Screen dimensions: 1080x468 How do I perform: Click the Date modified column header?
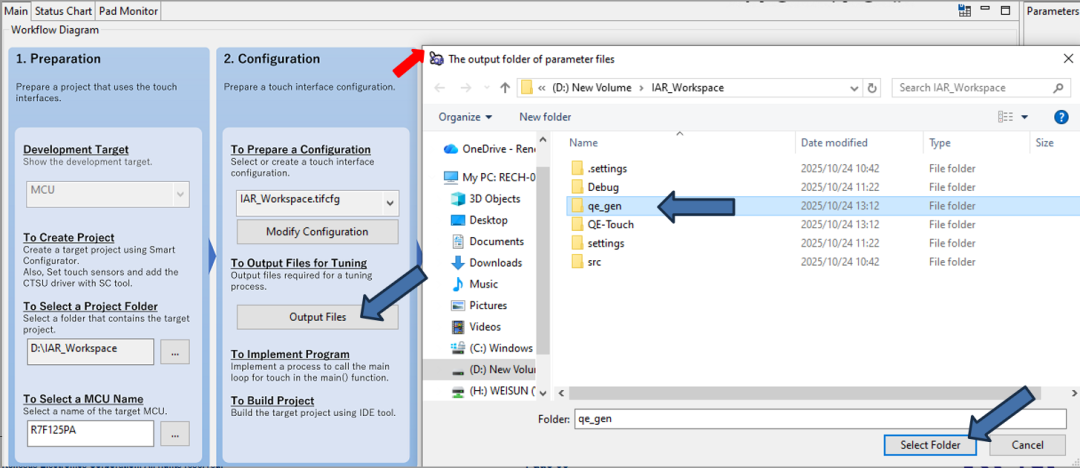click(858, 143)
